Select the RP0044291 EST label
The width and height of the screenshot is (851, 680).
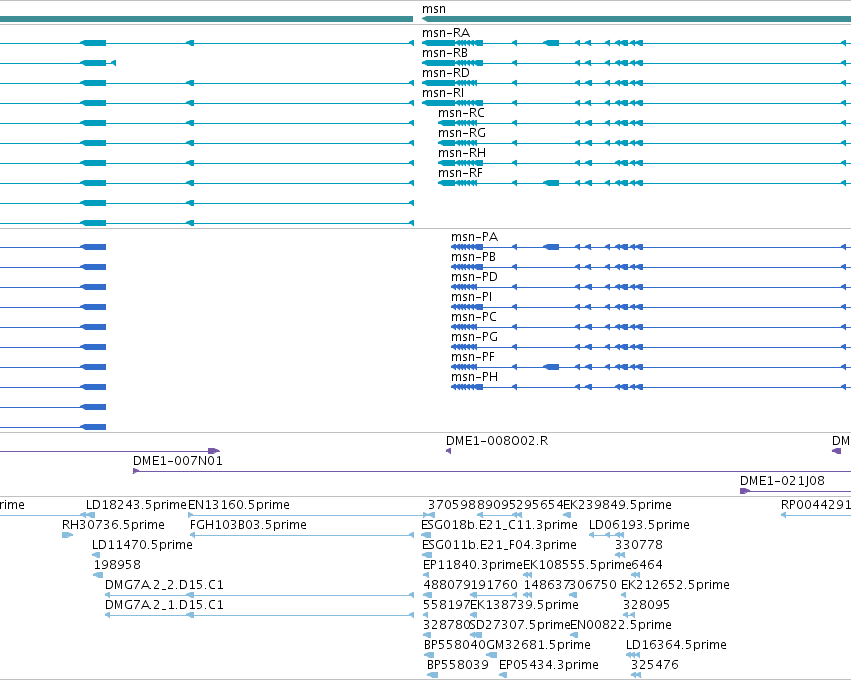point(816,505)
